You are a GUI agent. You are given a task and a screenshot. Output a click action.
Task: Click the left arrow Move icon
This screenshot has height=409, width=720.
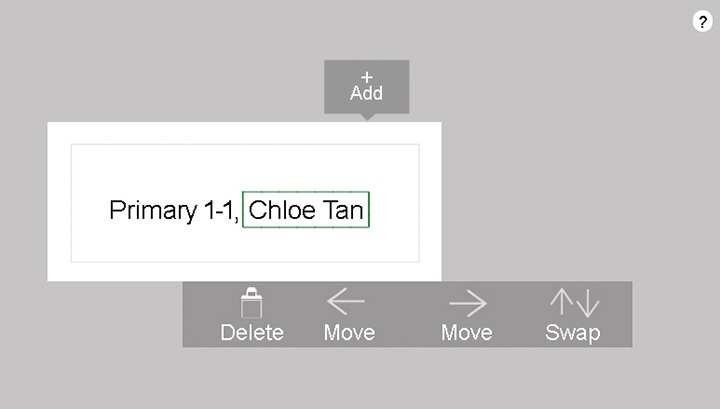(347, 302)
